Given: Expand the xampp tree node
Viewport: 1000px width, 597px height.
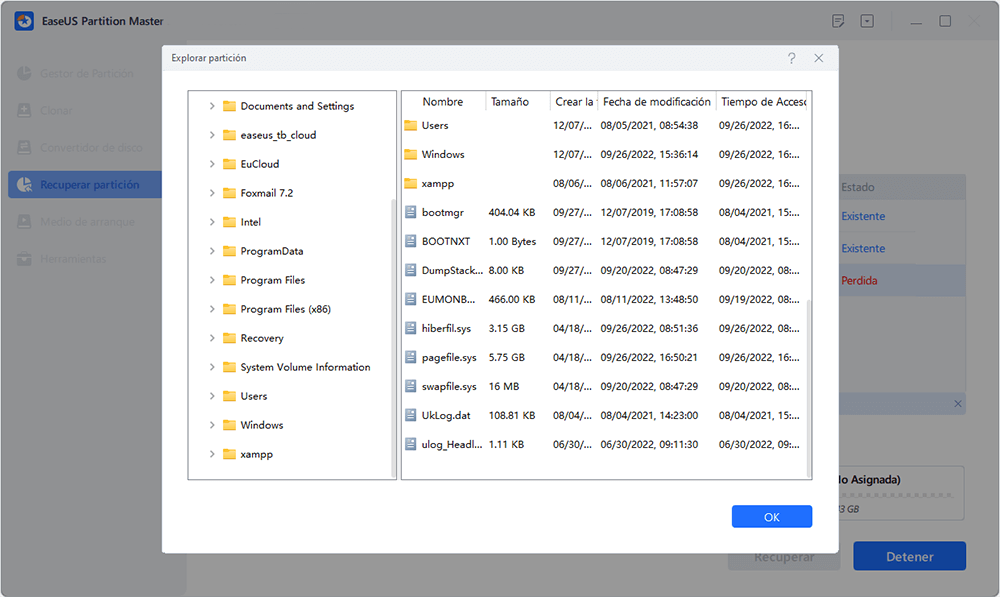Looking at the screenshot, I should pyautogui.click(x=212, y=454).
